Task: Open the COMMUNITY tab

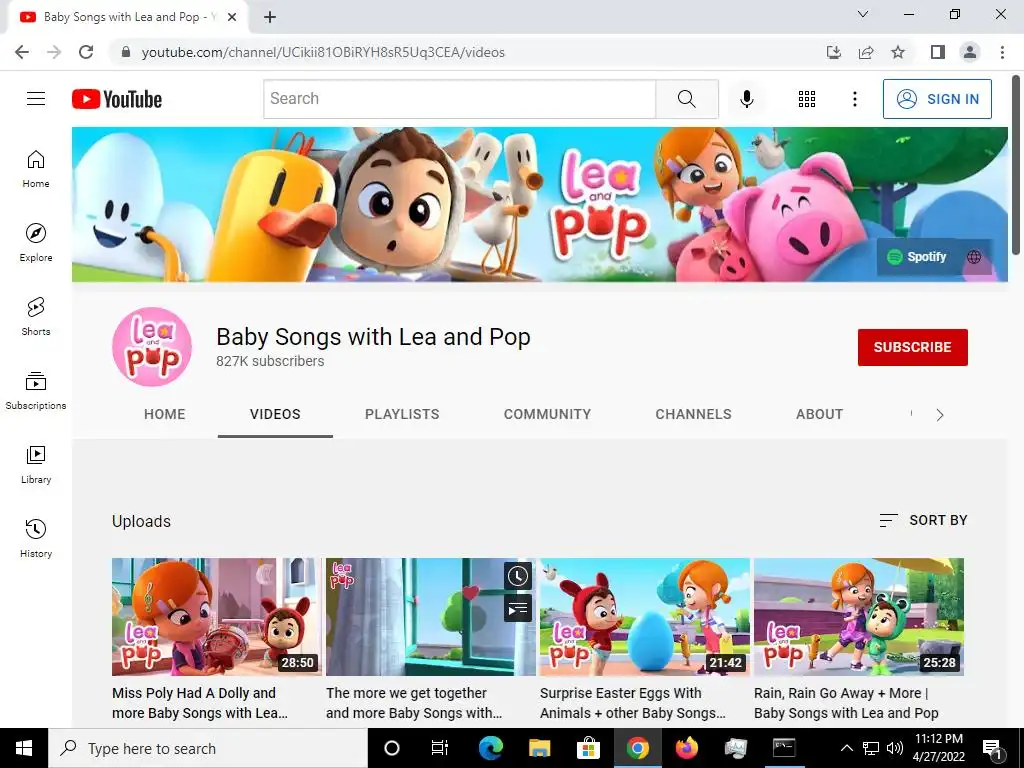Action: click(x=547, y=414)
